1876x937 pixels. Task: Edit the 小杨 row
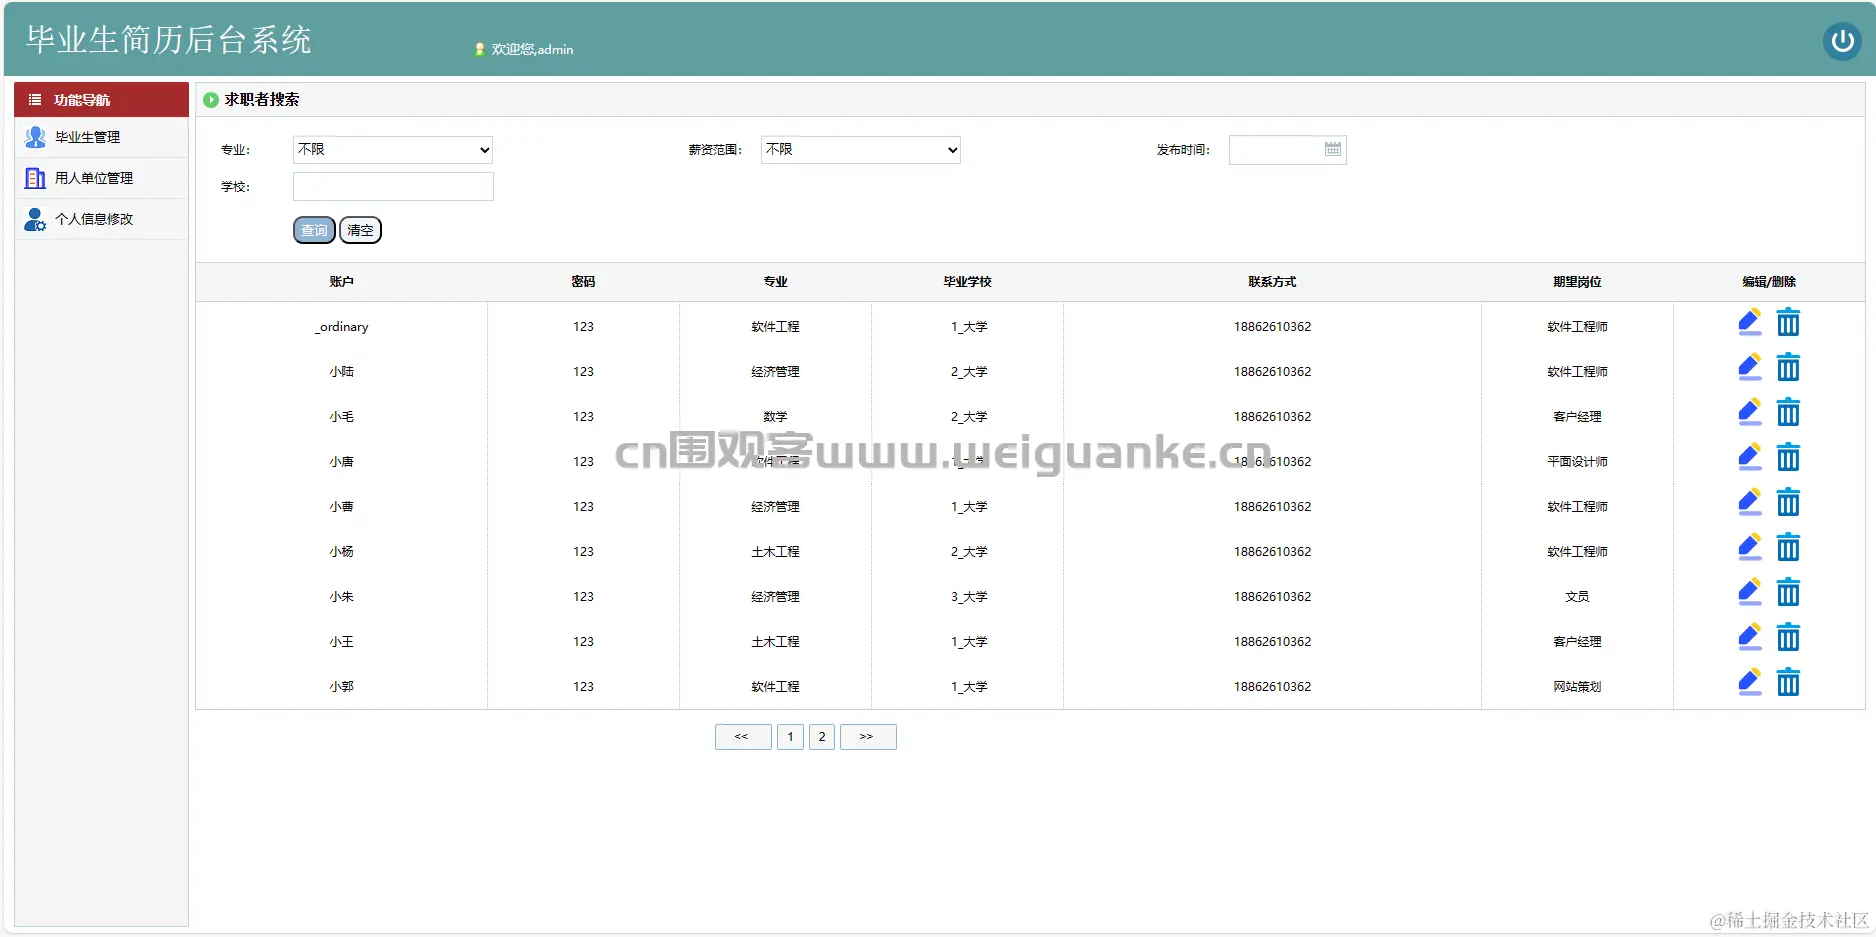1750,548
